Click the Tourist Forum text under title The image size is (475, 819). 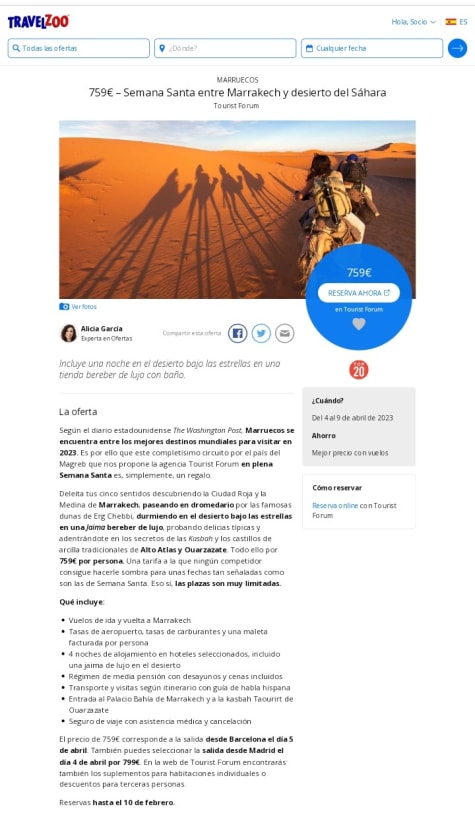click(236, 106)
